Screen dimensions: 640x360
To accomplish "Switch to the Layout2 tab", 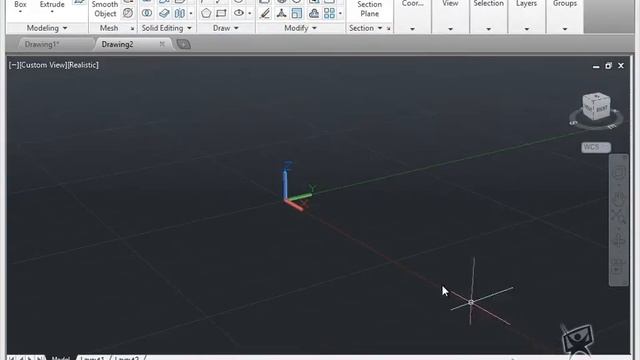I will [x=127, y=358].
